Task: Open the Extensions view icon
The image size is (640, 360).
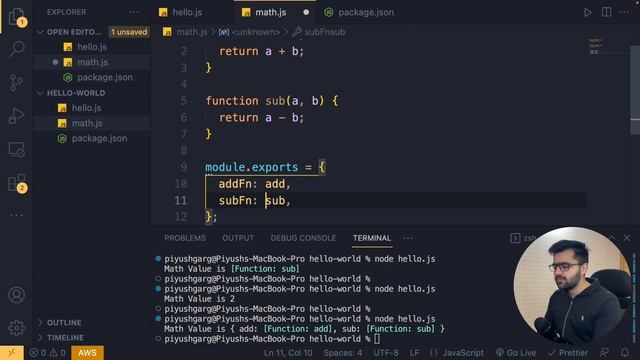Action: tap(16, 183)
